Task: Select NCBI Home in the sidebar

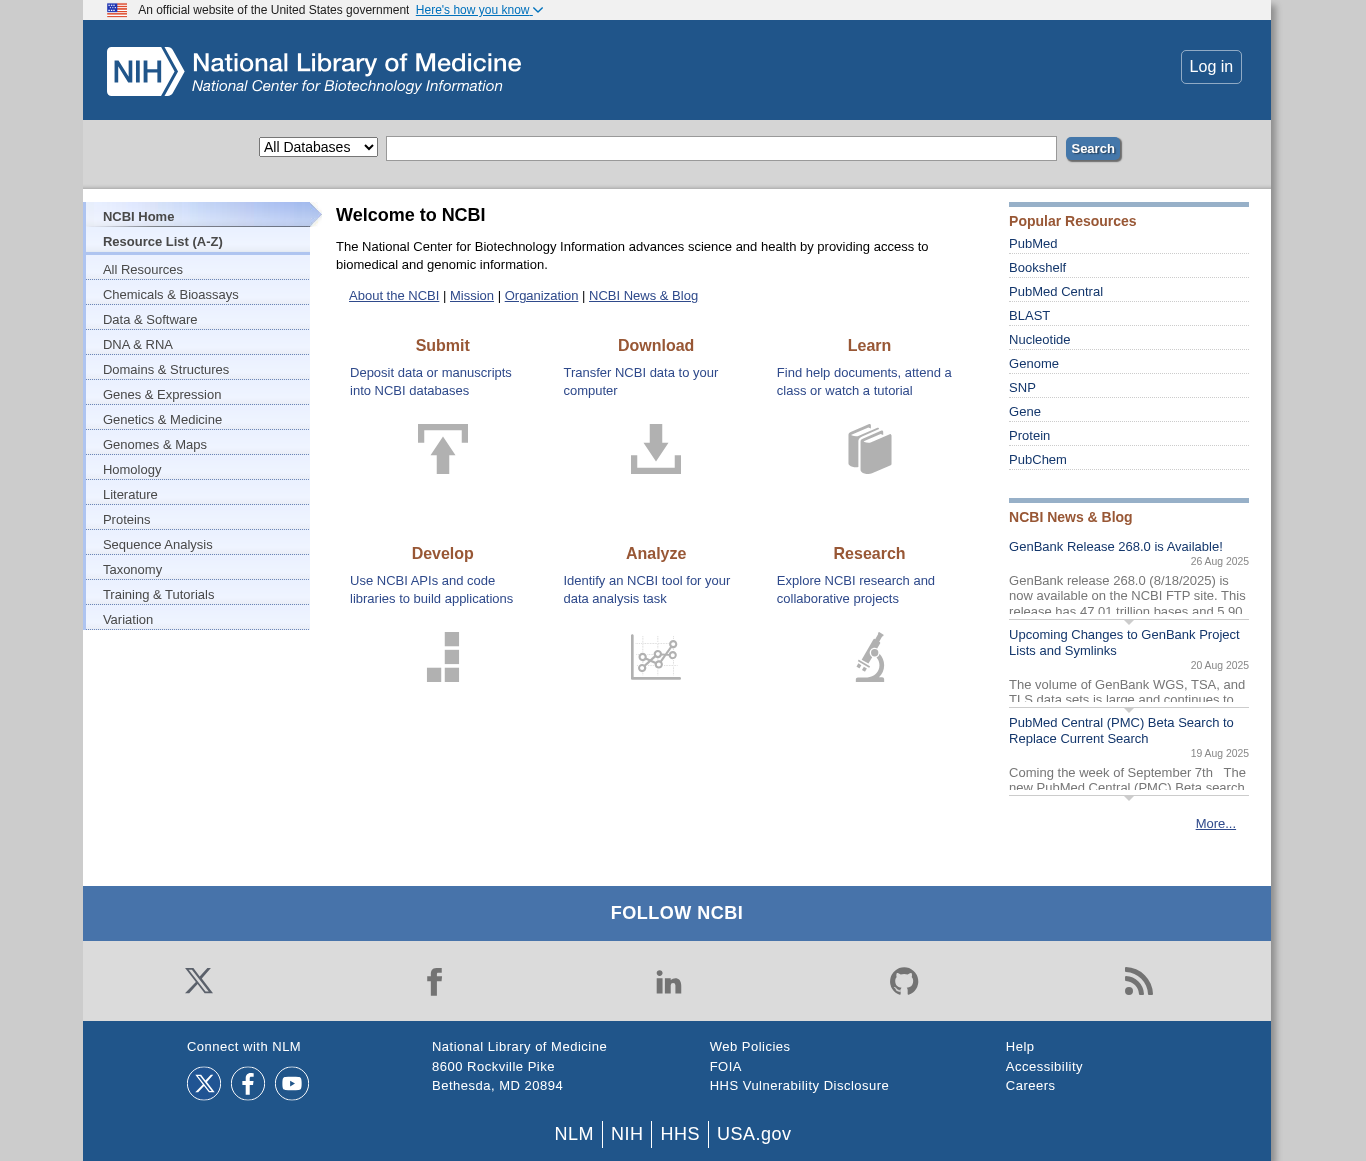Action: click(x=197, y=216)
